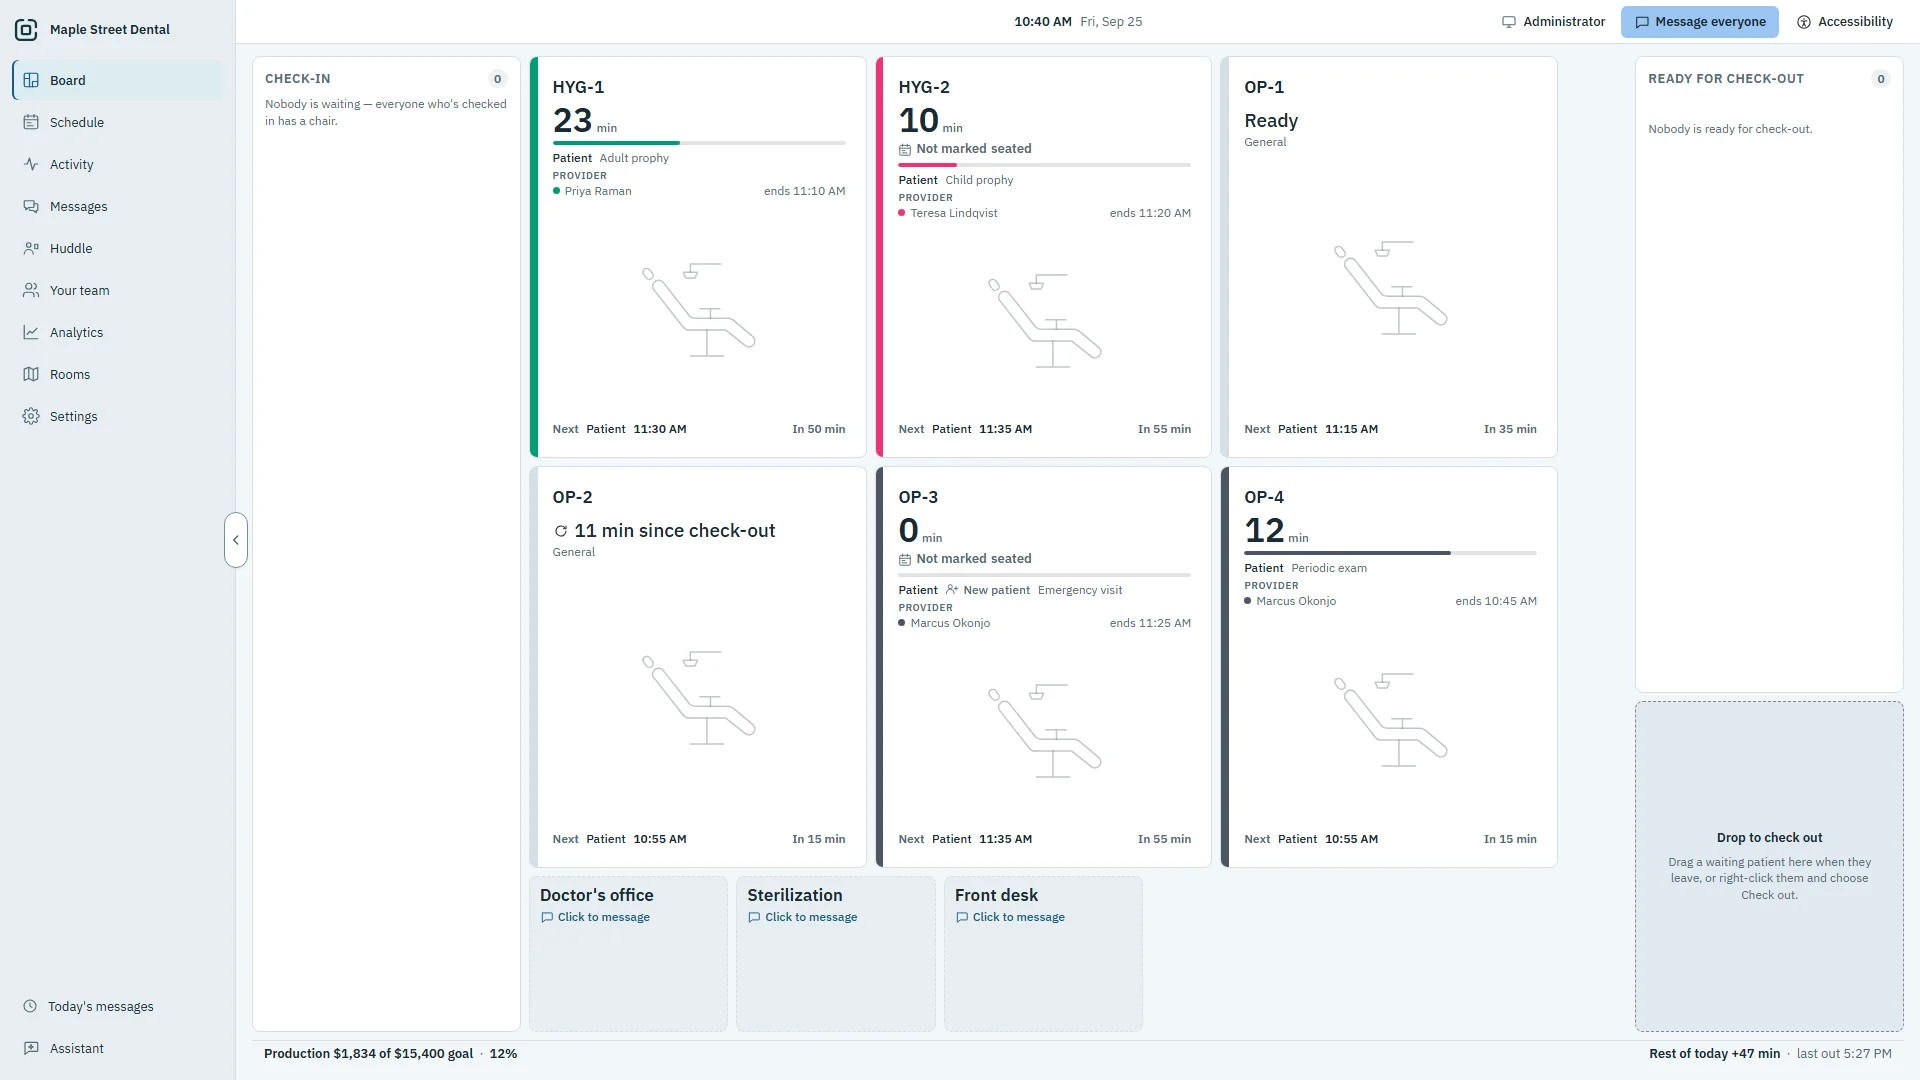Image resolution: width=1920 pixels, height=1080 pixels.
Task: Open the Messages chat icon
Action: [31, 206]
